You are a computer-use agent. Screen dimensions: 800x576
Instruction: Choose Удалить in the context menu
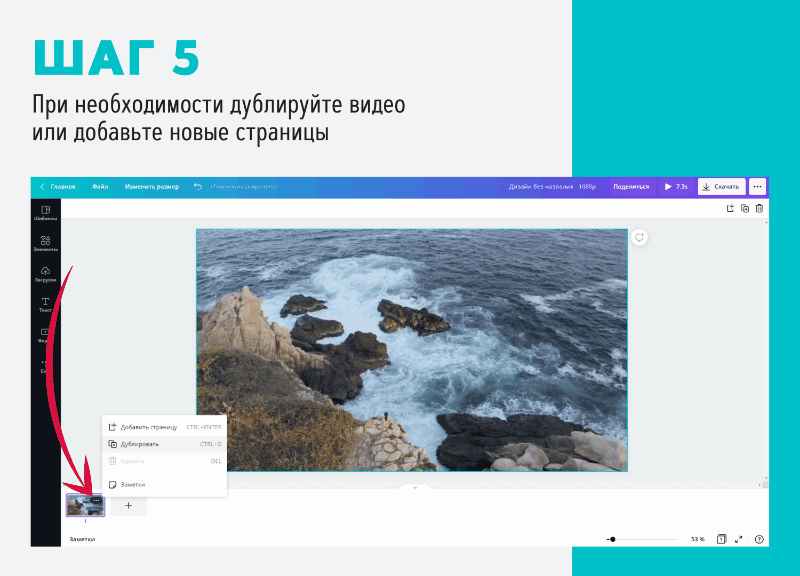click(164, 461)
